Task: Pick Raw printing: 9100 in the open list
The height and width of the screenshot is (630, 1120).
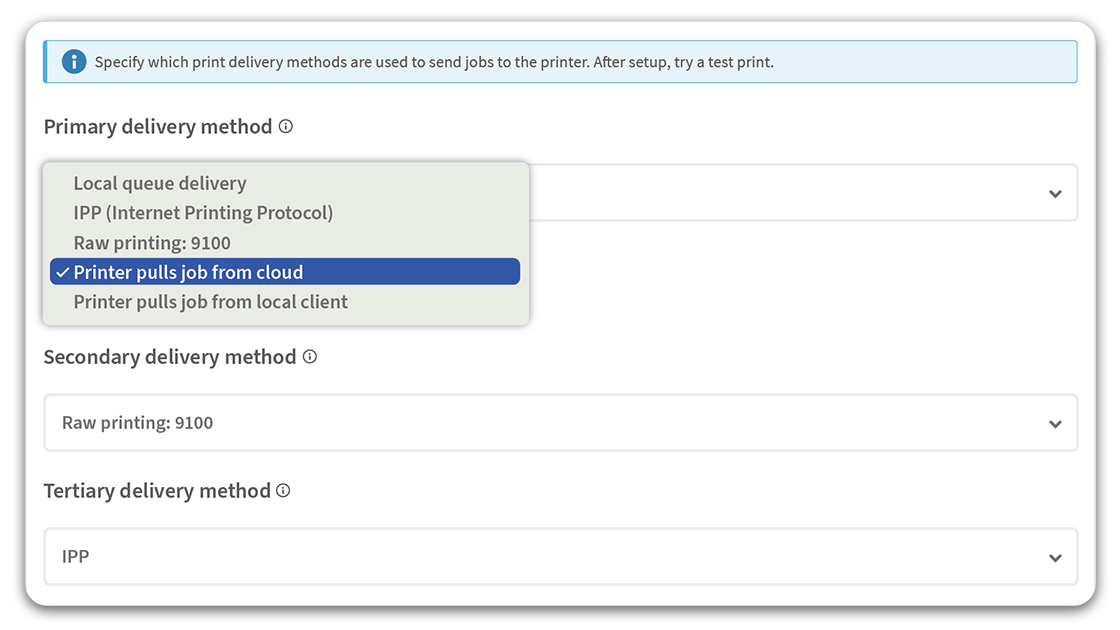Action: (x=152, y=243)
